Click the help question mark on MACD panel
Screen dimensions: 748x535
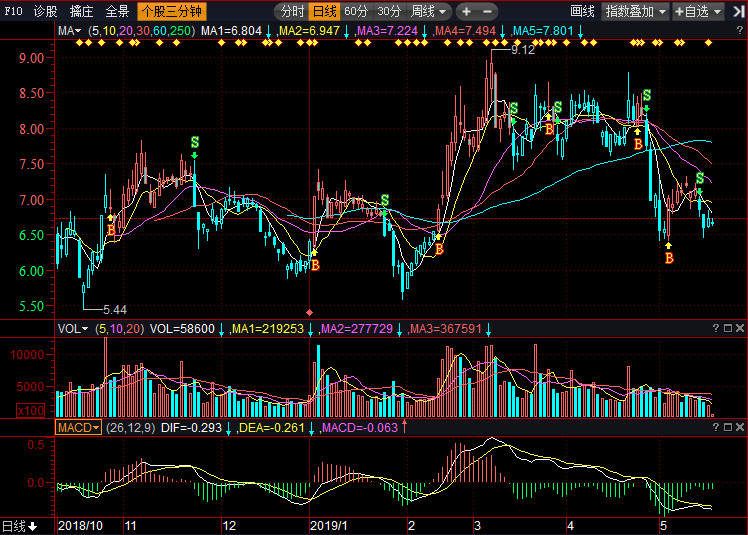pyautogui.click(x=715, y=428)
